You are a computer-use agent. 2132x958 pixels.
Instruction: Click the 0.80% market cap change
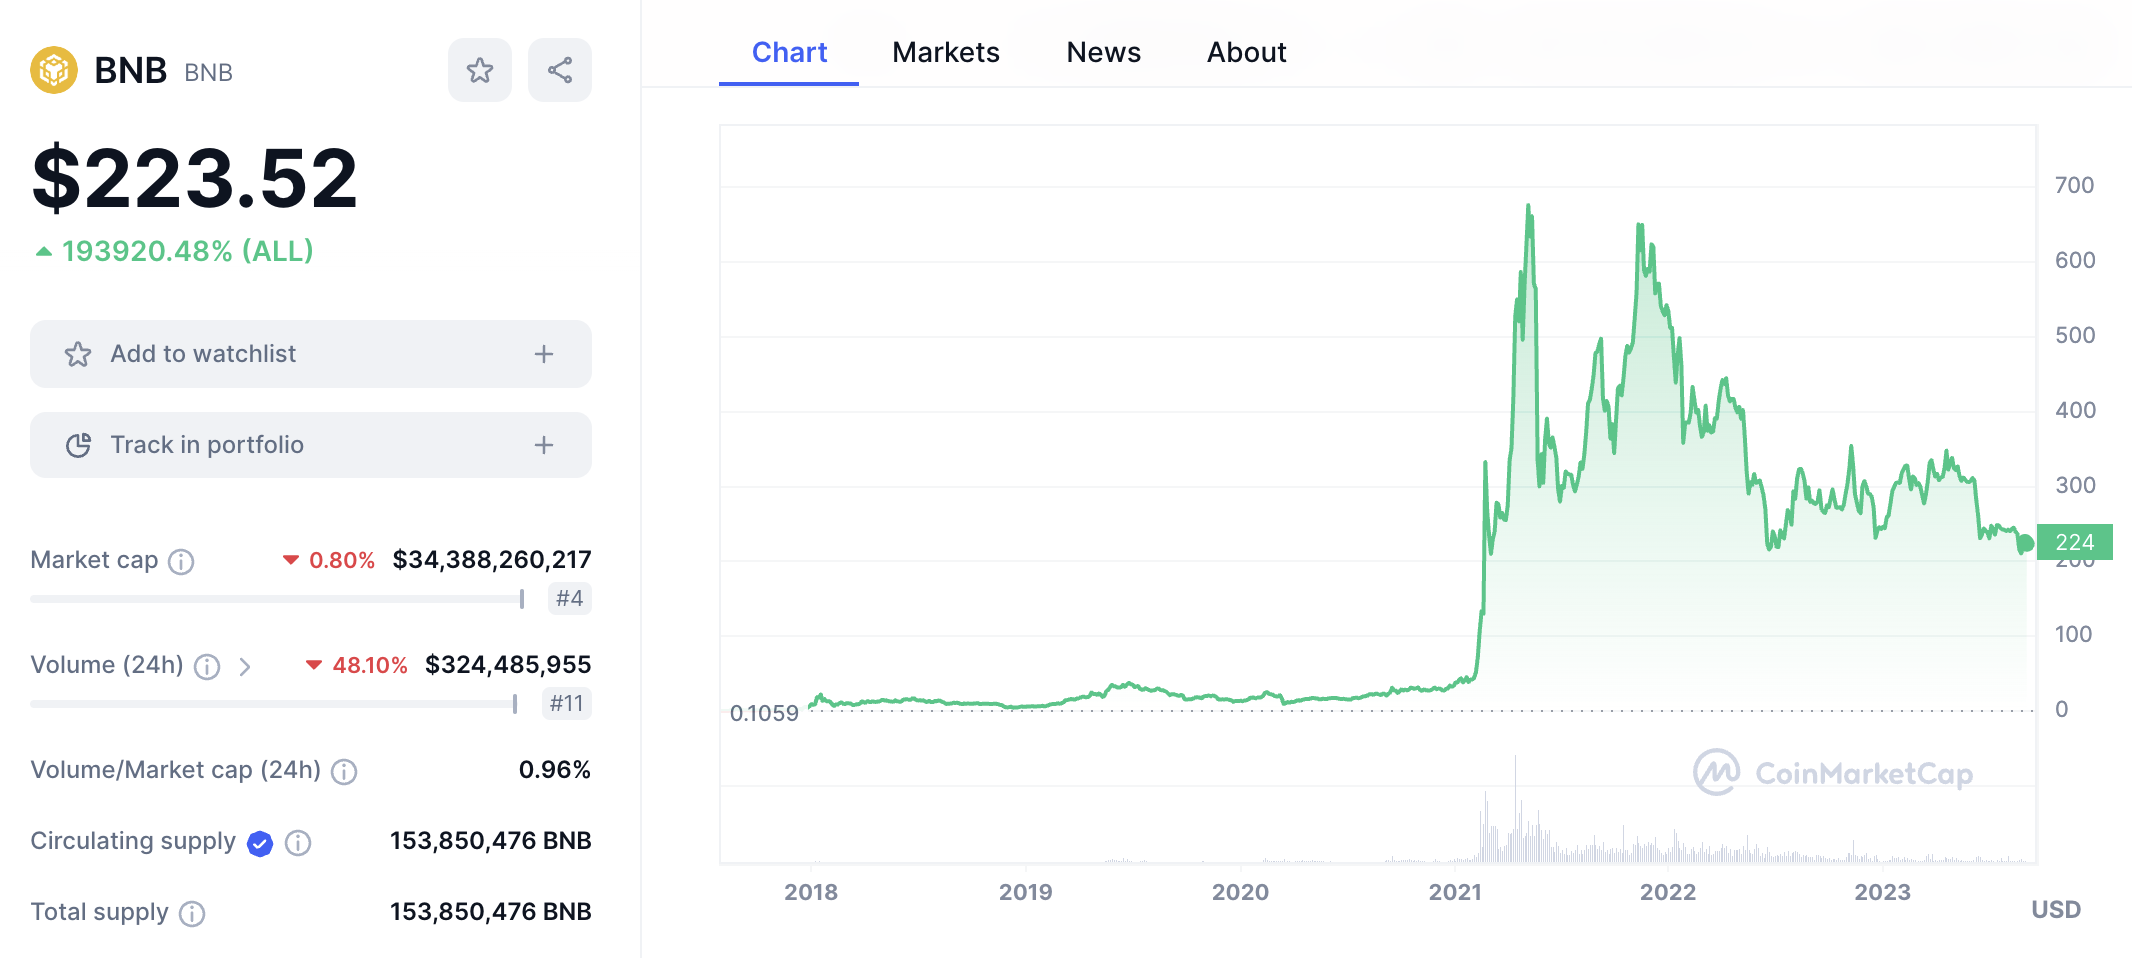pos(342,560)
